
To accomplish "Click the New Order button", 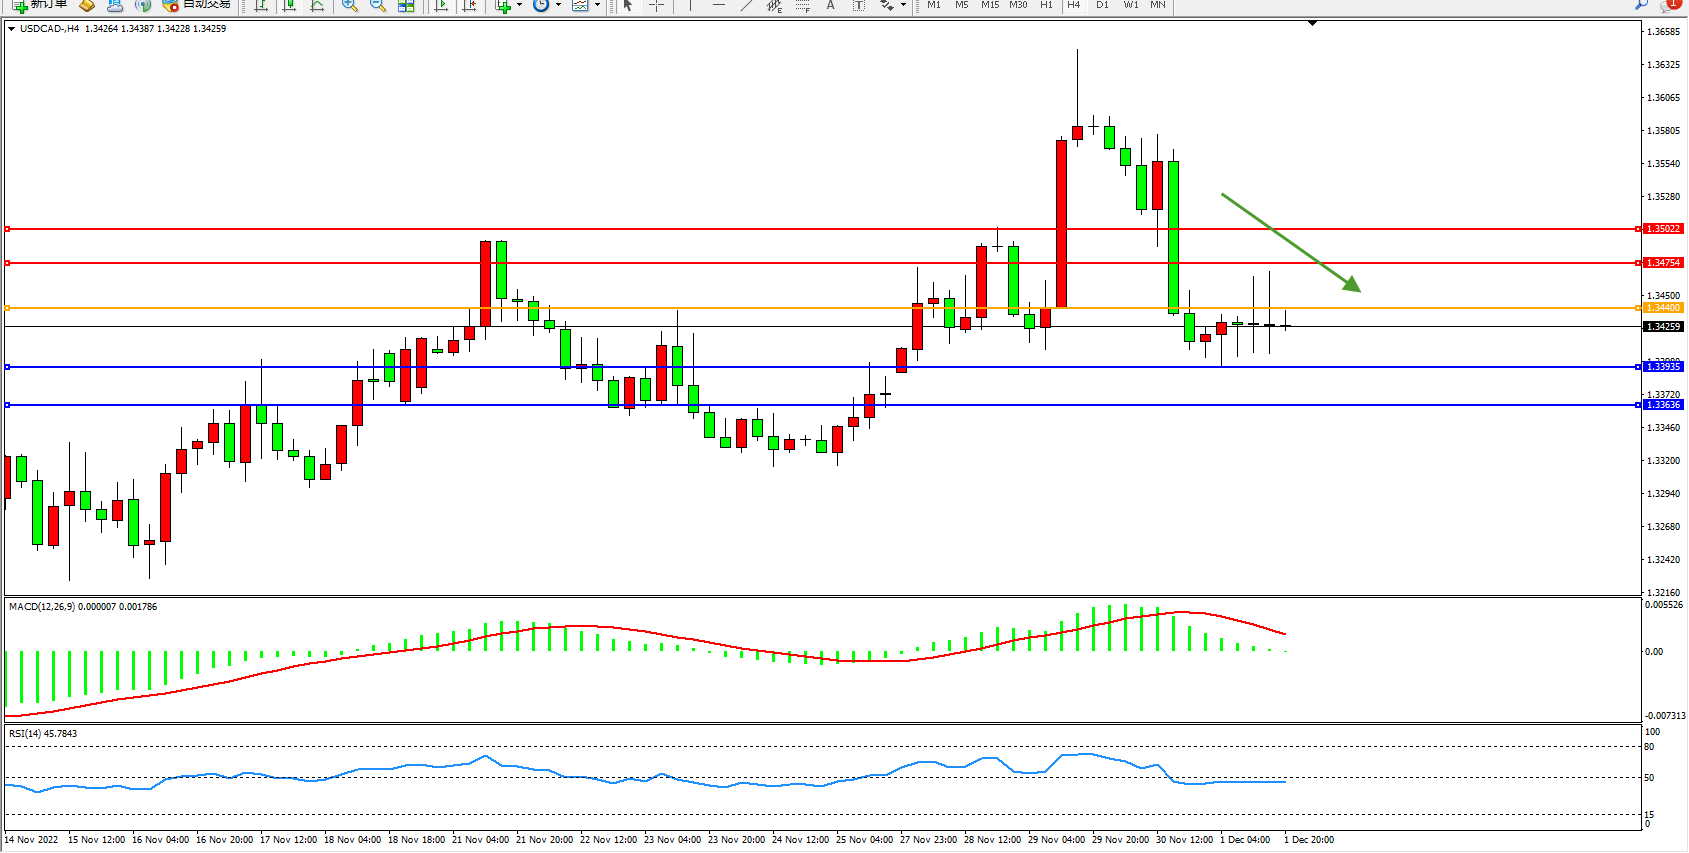I will click(x=40, y=4).
